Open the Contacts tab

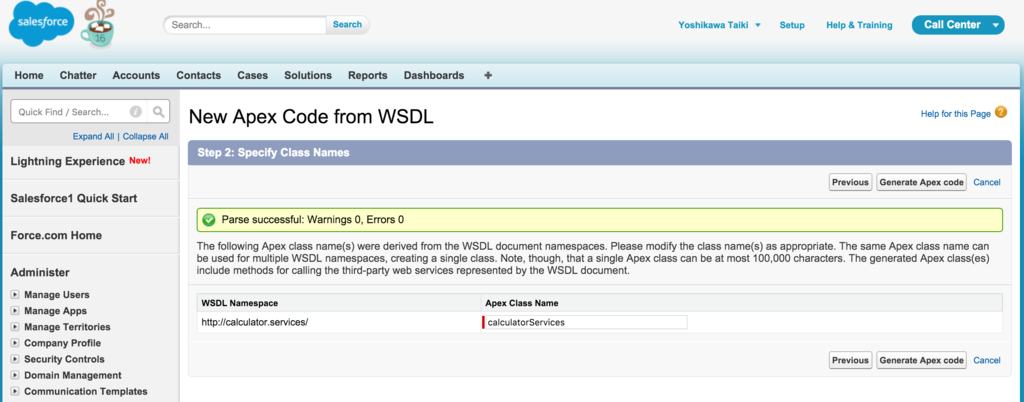[199, 75]
